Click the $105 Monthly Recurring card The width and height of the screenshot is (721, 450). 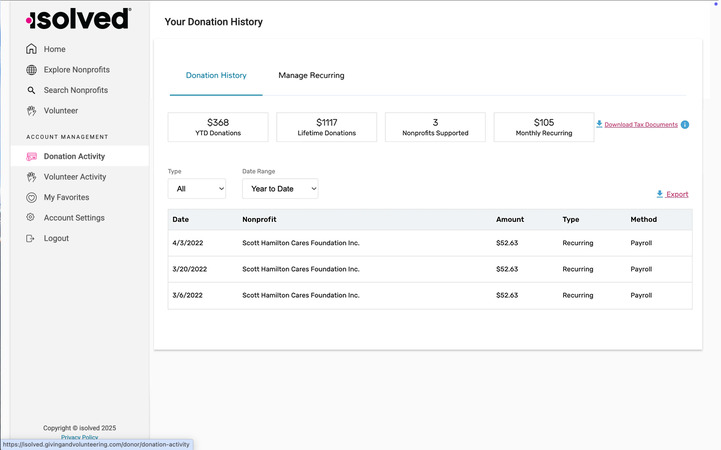coord(544,127)
